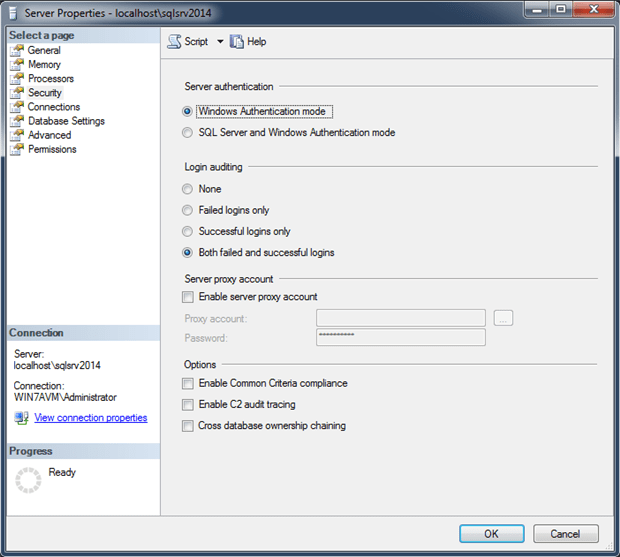Click the Login auditing heading
Viewport: 620px width, 557px height.
click(213, 167)
